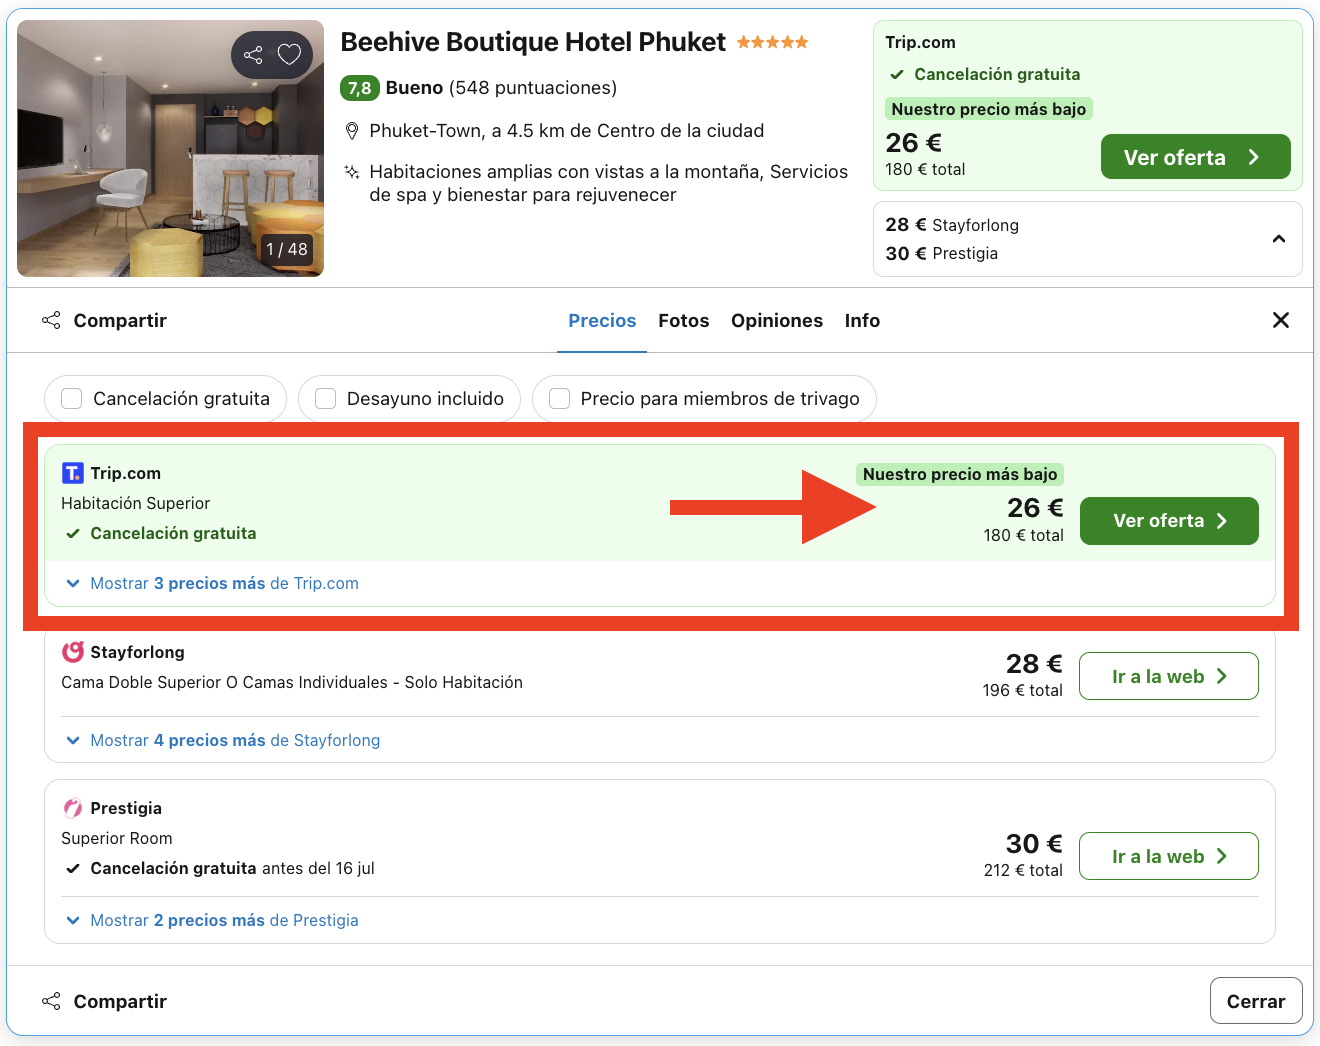Click the 212 € total Prestigia text
Screen dimensions: 1320x1046
point(1023,870)
